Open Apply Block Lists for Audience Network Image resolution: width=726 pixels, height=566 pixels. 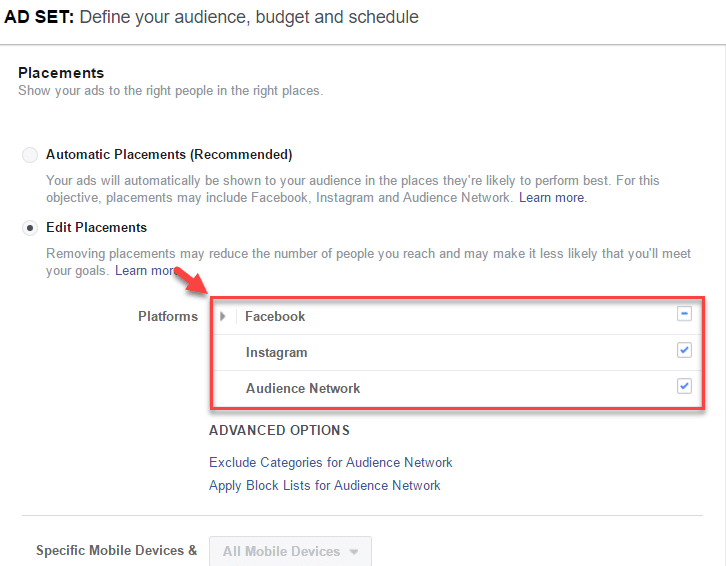325,485
